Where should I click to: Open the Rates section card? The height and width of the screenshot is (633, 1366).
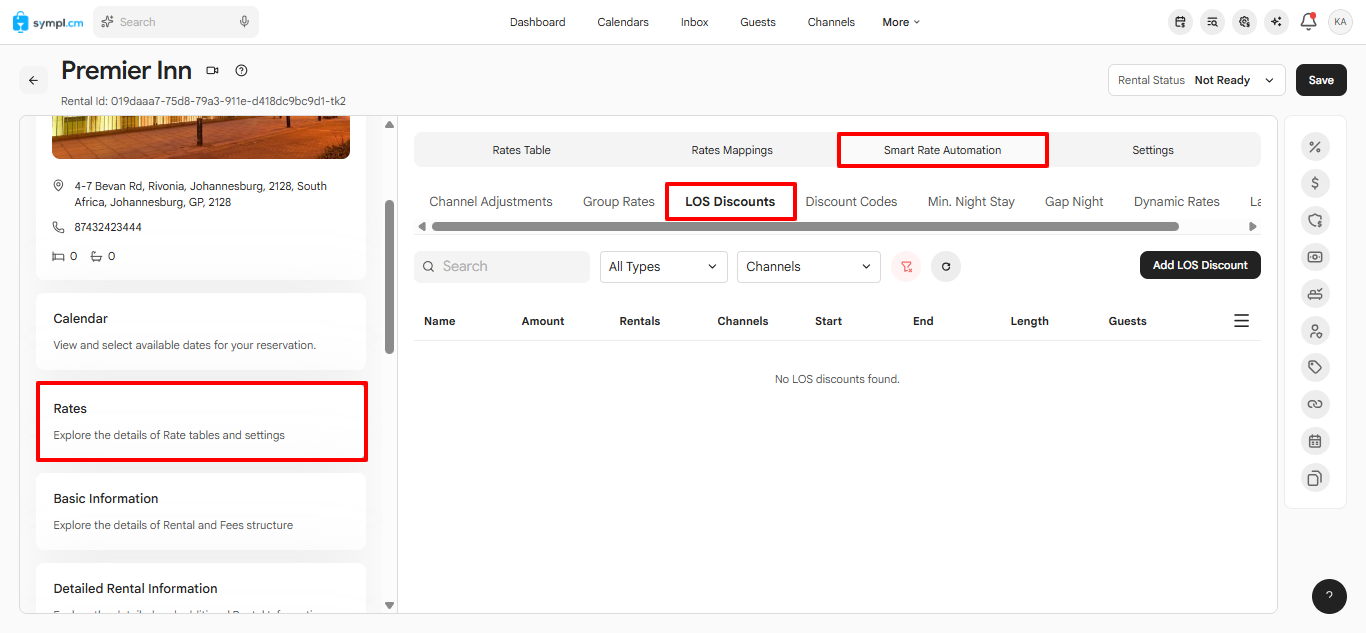[201, 421]
